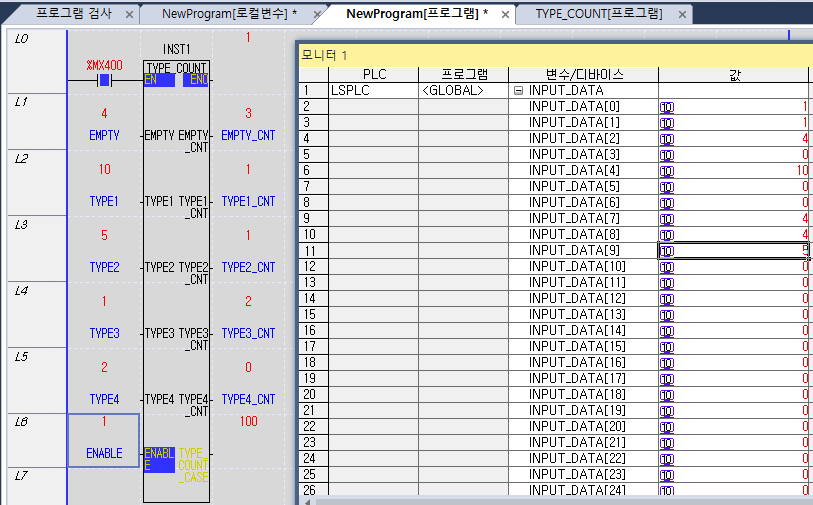Select the EMPTY_CNT output variable
This screenshot has width=813, height=505.
[x=248, y=135]
